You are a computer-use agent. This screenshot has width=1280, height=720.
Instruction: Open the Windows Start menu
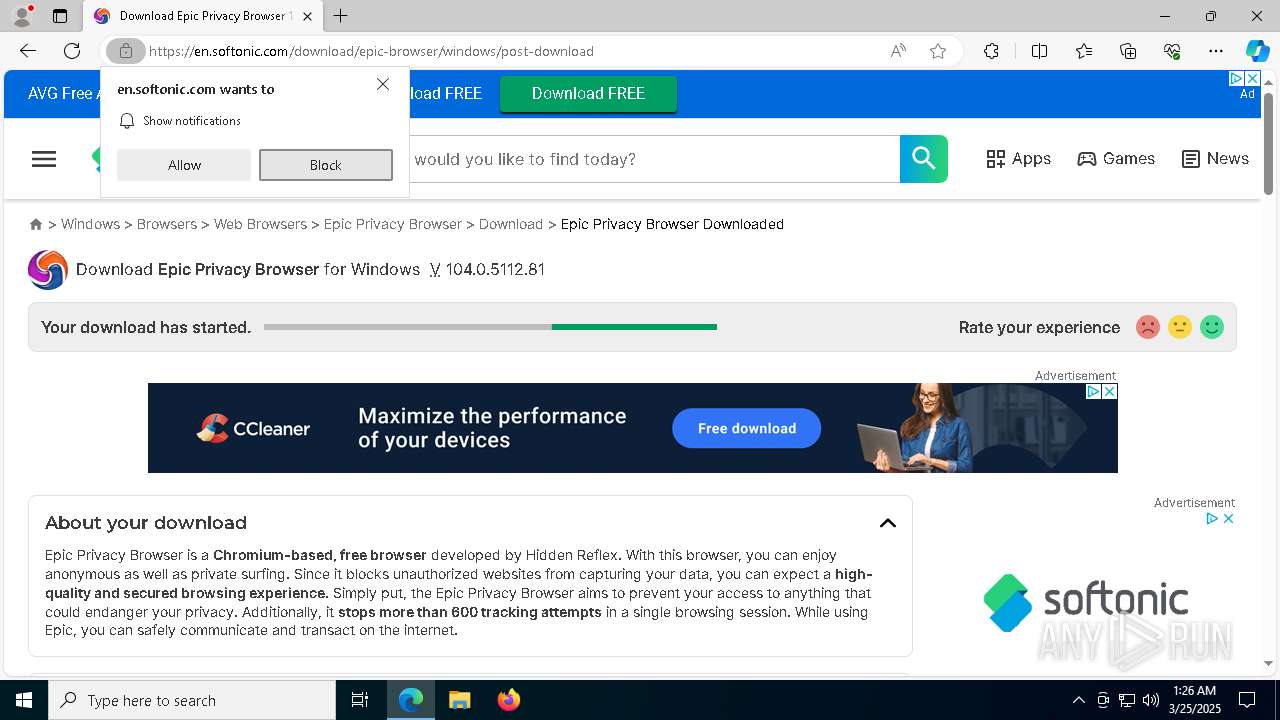(x=24, y=700)
